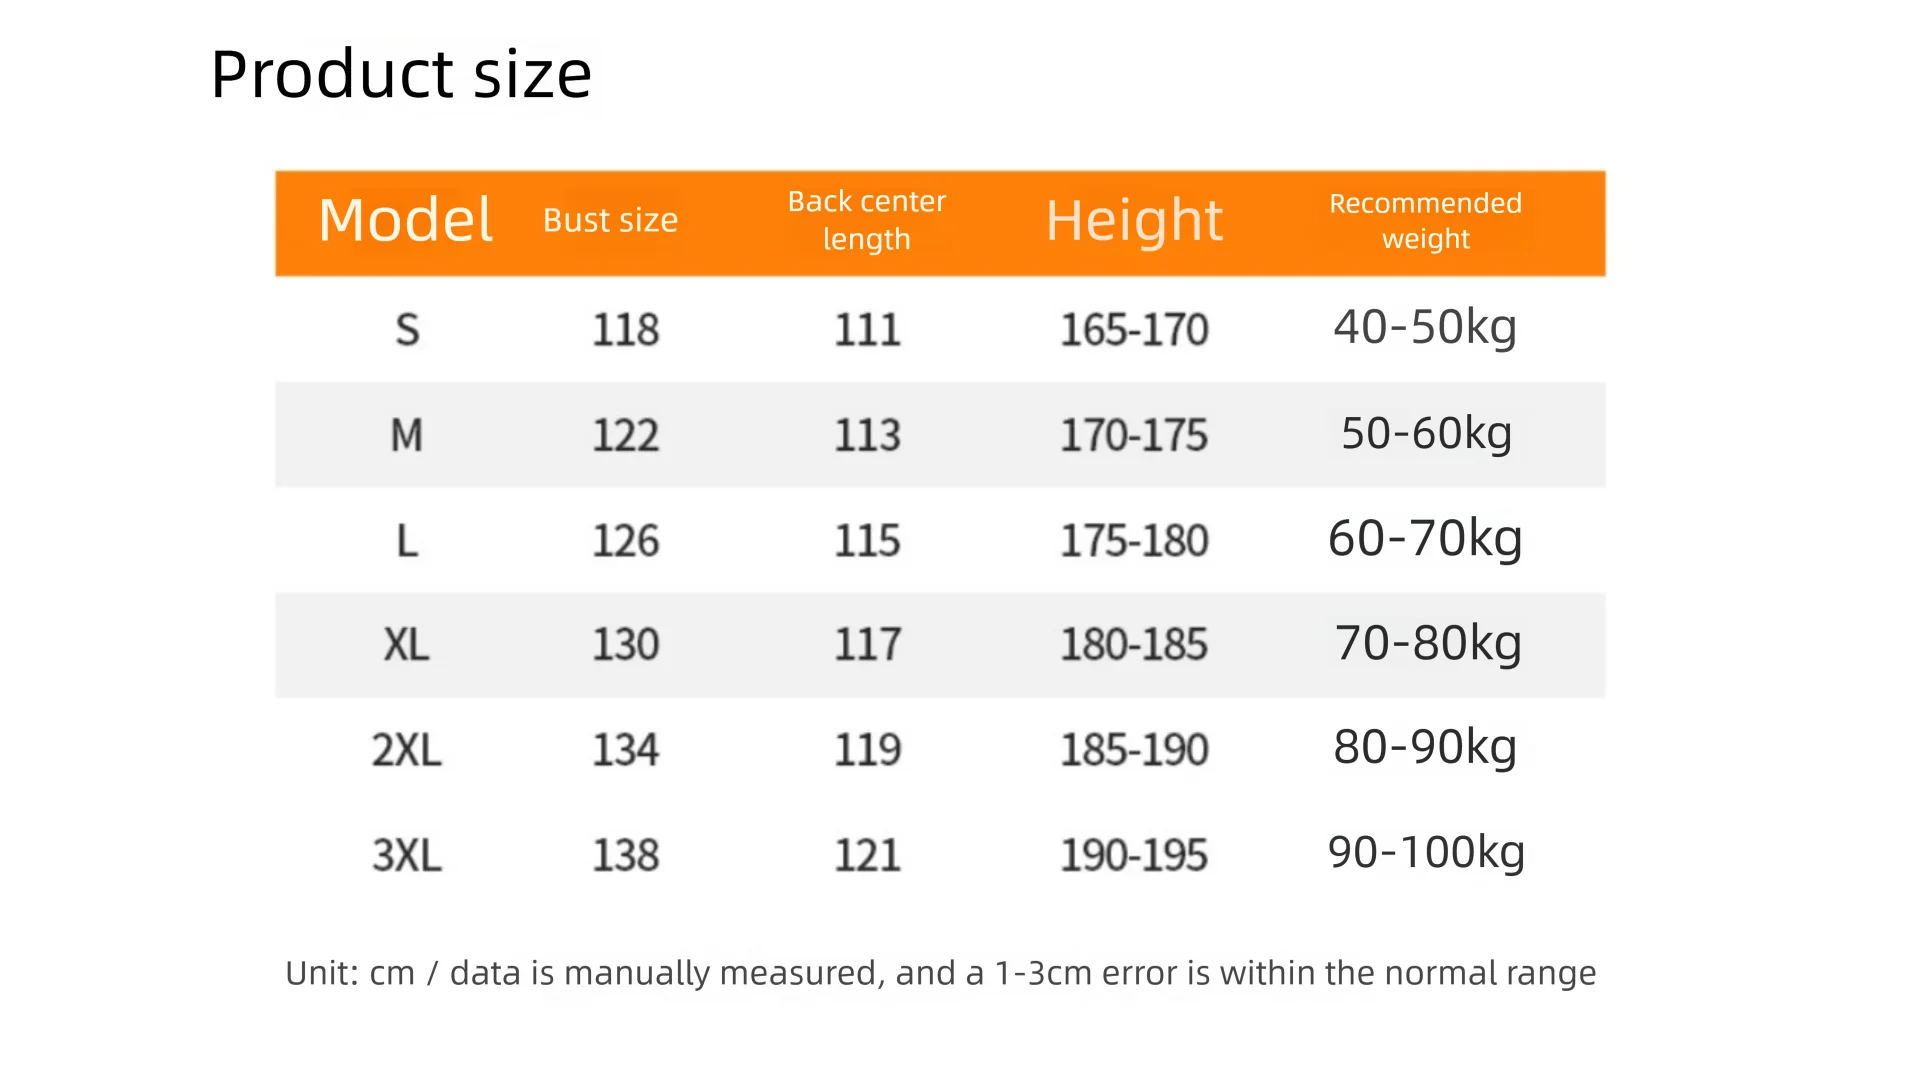Click the 2XL size row label
This screenshot has height=1080, width=1920.
[407, 750]
